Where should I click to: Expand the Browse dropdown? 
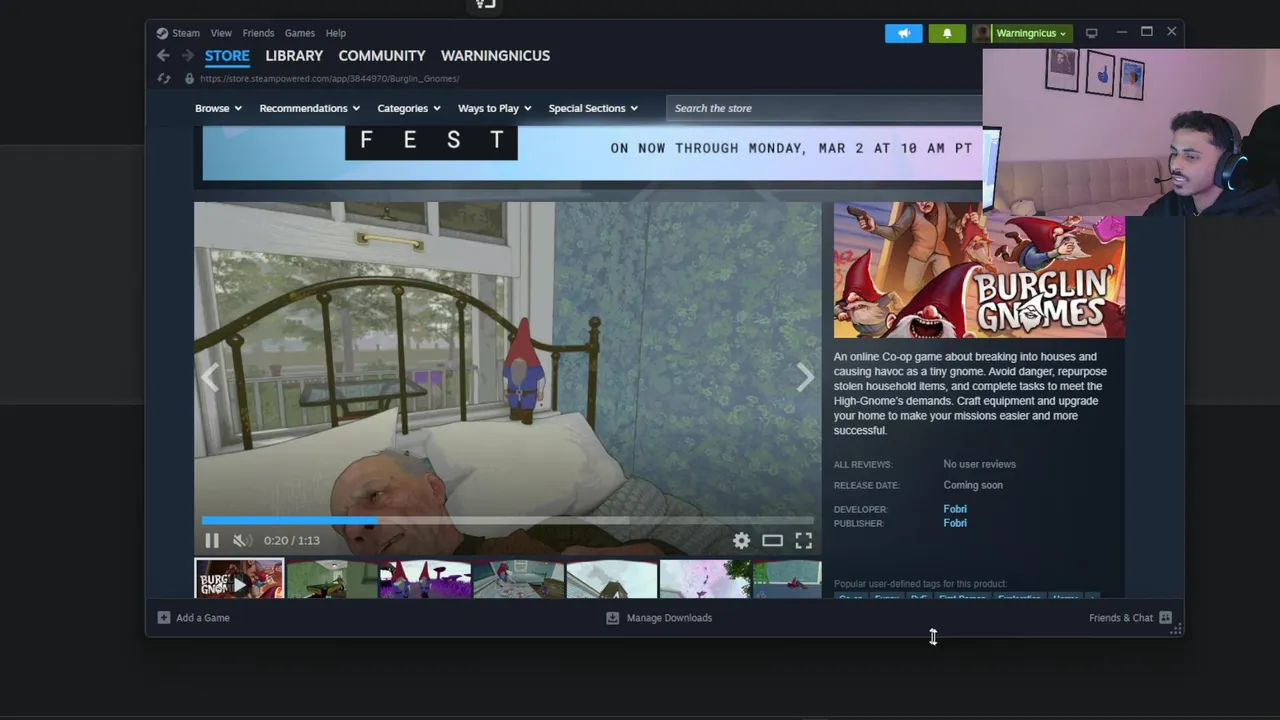pyautogui.click(x=218, y=108)
